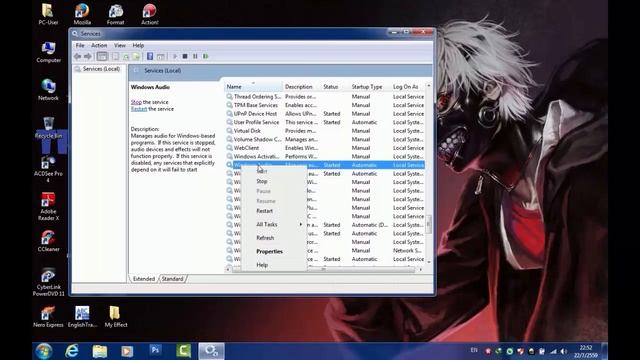Select the UPnP Device Host row
The image size is (640, 360).
[325, 114]
